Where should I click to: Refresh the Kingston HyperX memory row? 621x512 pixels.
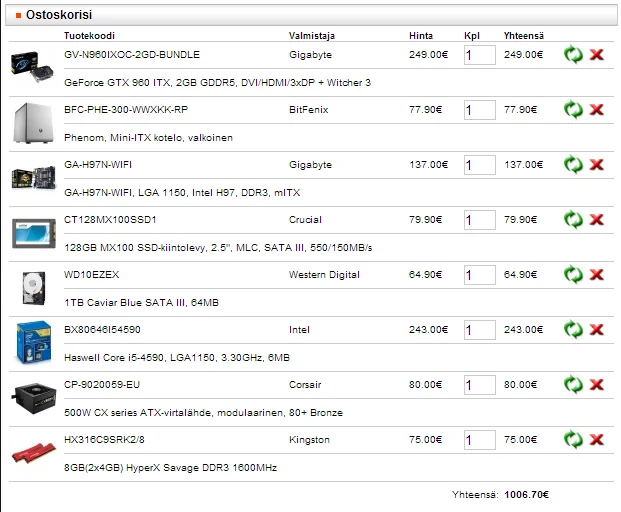pyautogui.click(x=573, y=439)
